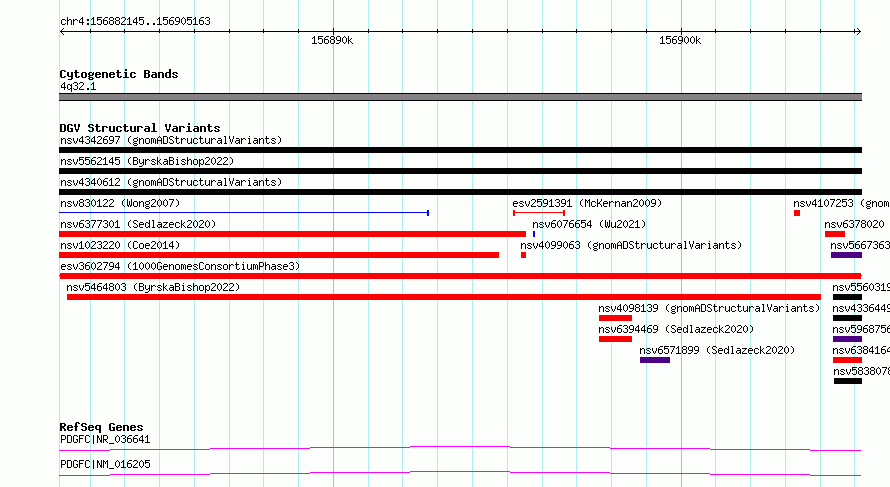Image resolution: width=890 pixels, height=487 pixels.
Task: Click the 156900k ruler label
Action: (x=680, y=40)
